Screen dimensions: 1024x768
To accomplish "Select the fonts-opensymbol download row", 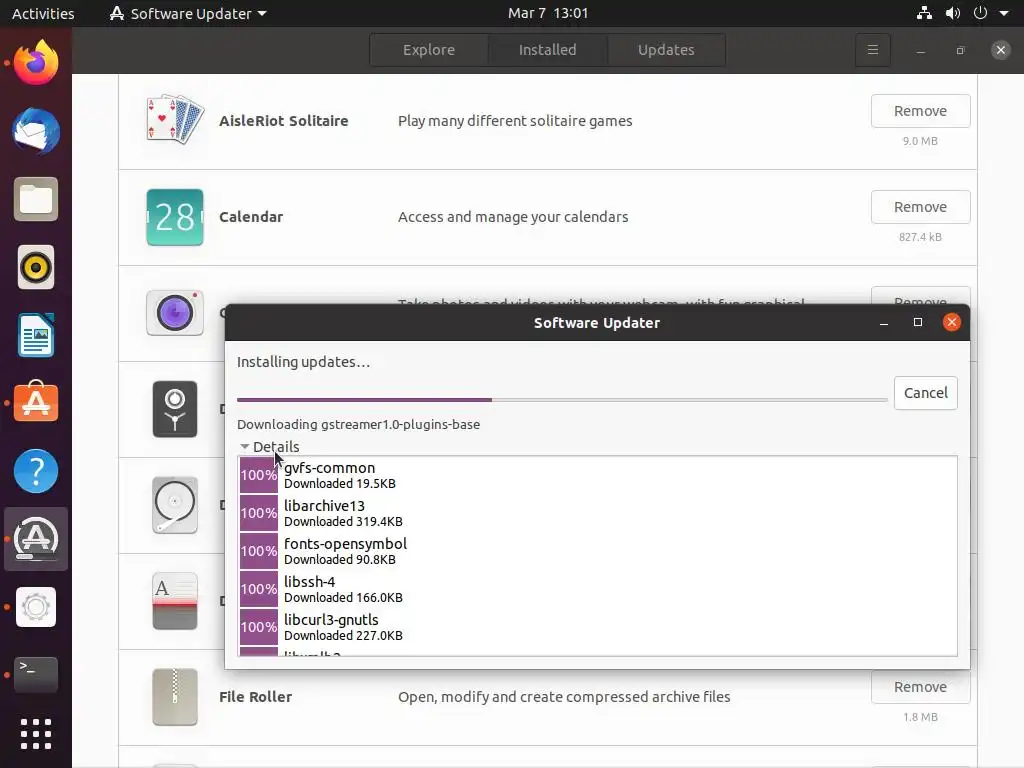I will (x=598, y=551).
